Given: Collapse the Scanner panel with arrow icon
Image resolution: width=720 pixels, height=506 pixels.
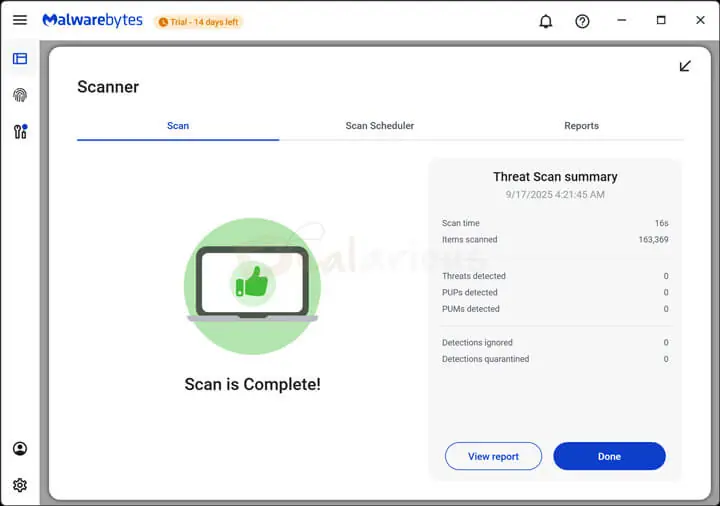Looking at the screenshot, I should 685,66.
